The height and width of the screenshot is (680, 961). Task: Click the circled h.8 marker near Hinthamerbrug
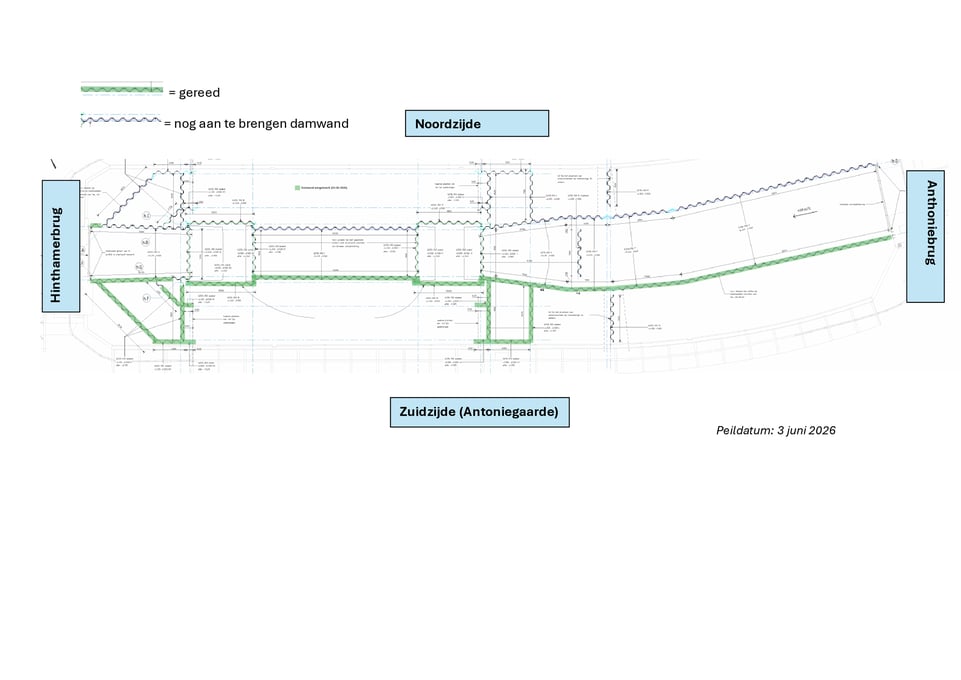pyautogui.click(x=145, y=243)
